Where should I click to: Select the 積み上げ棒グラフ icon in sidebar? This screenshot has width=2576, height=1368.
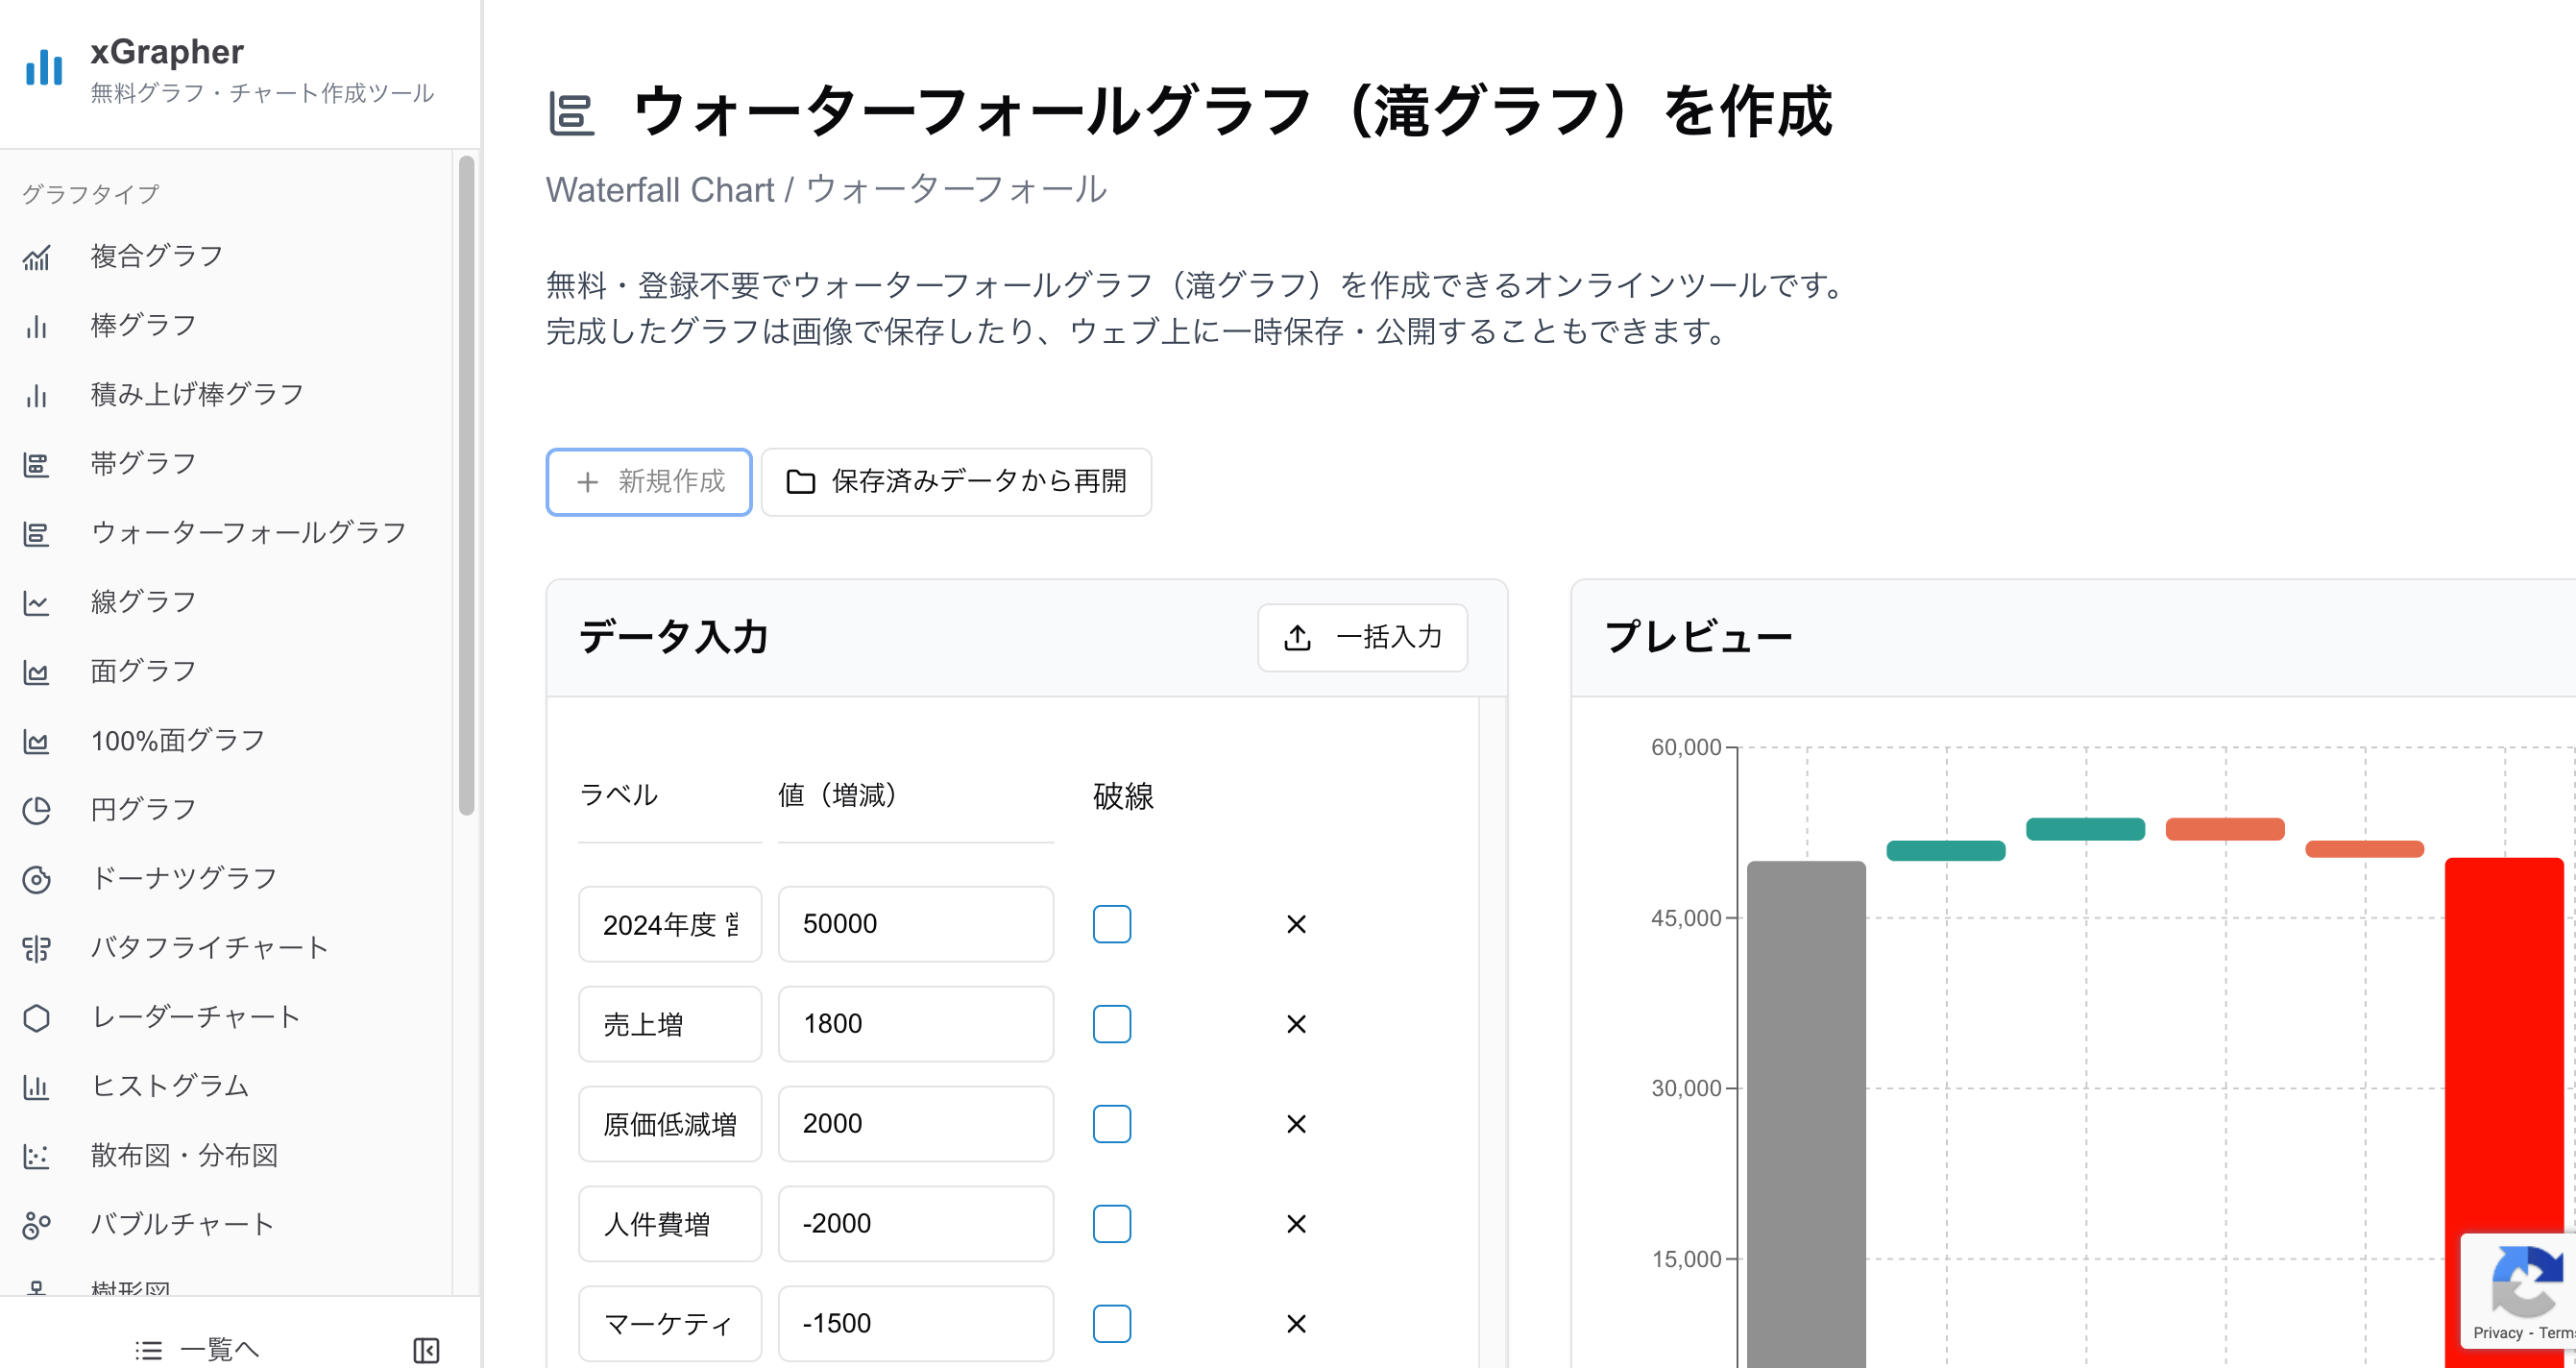(x=37, y=394)
